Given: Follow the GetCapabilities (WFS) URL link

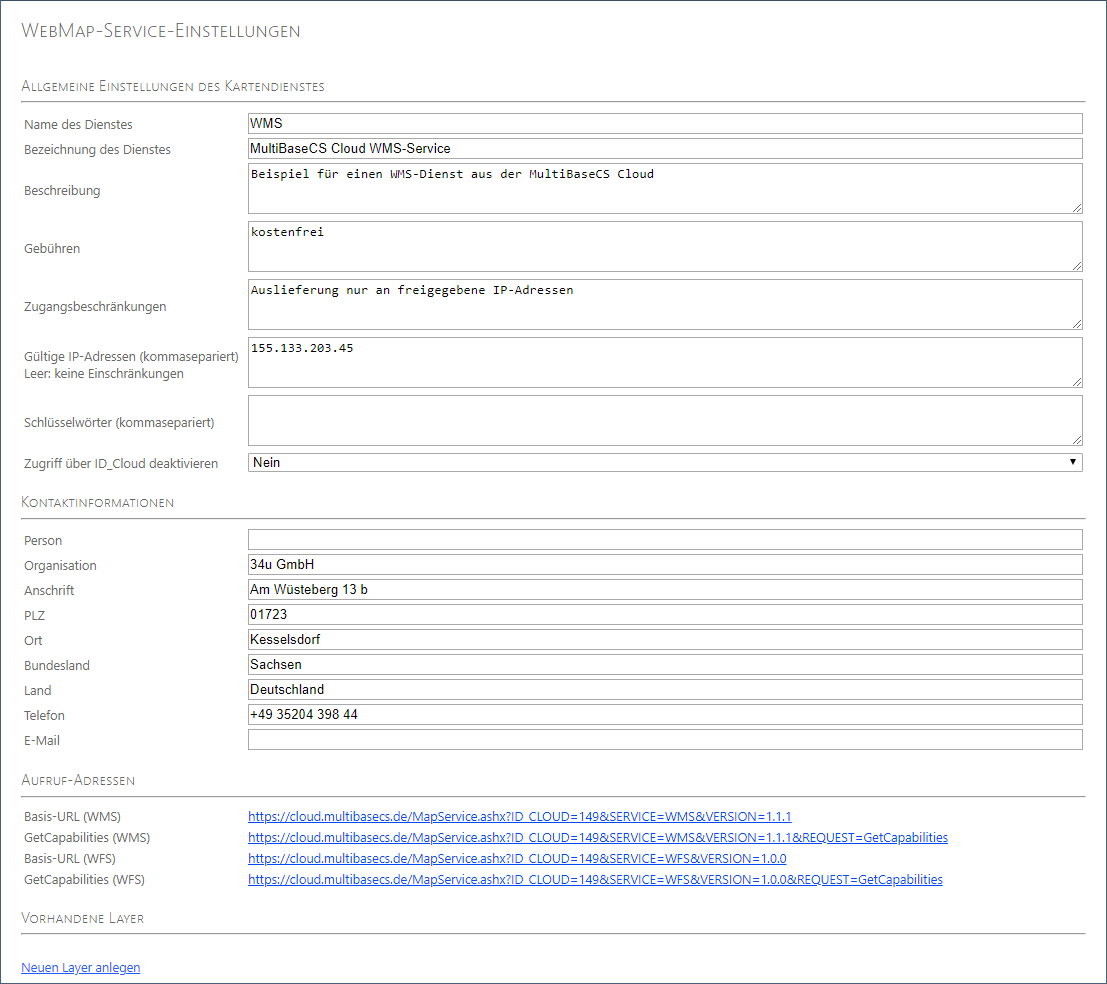Looking at the screenshot, I should click(x=595, y=880).
